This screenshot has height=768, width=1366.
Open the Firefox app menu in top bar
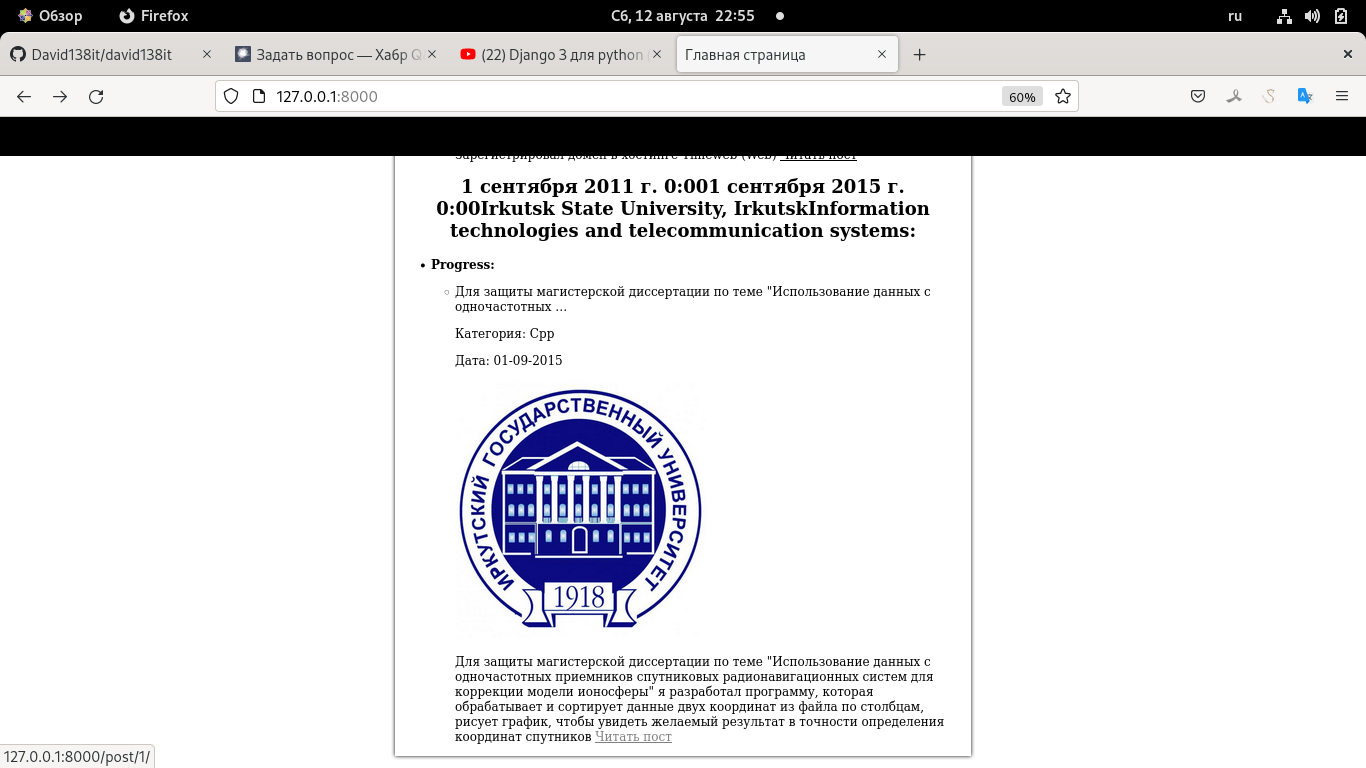click(153, 16)
